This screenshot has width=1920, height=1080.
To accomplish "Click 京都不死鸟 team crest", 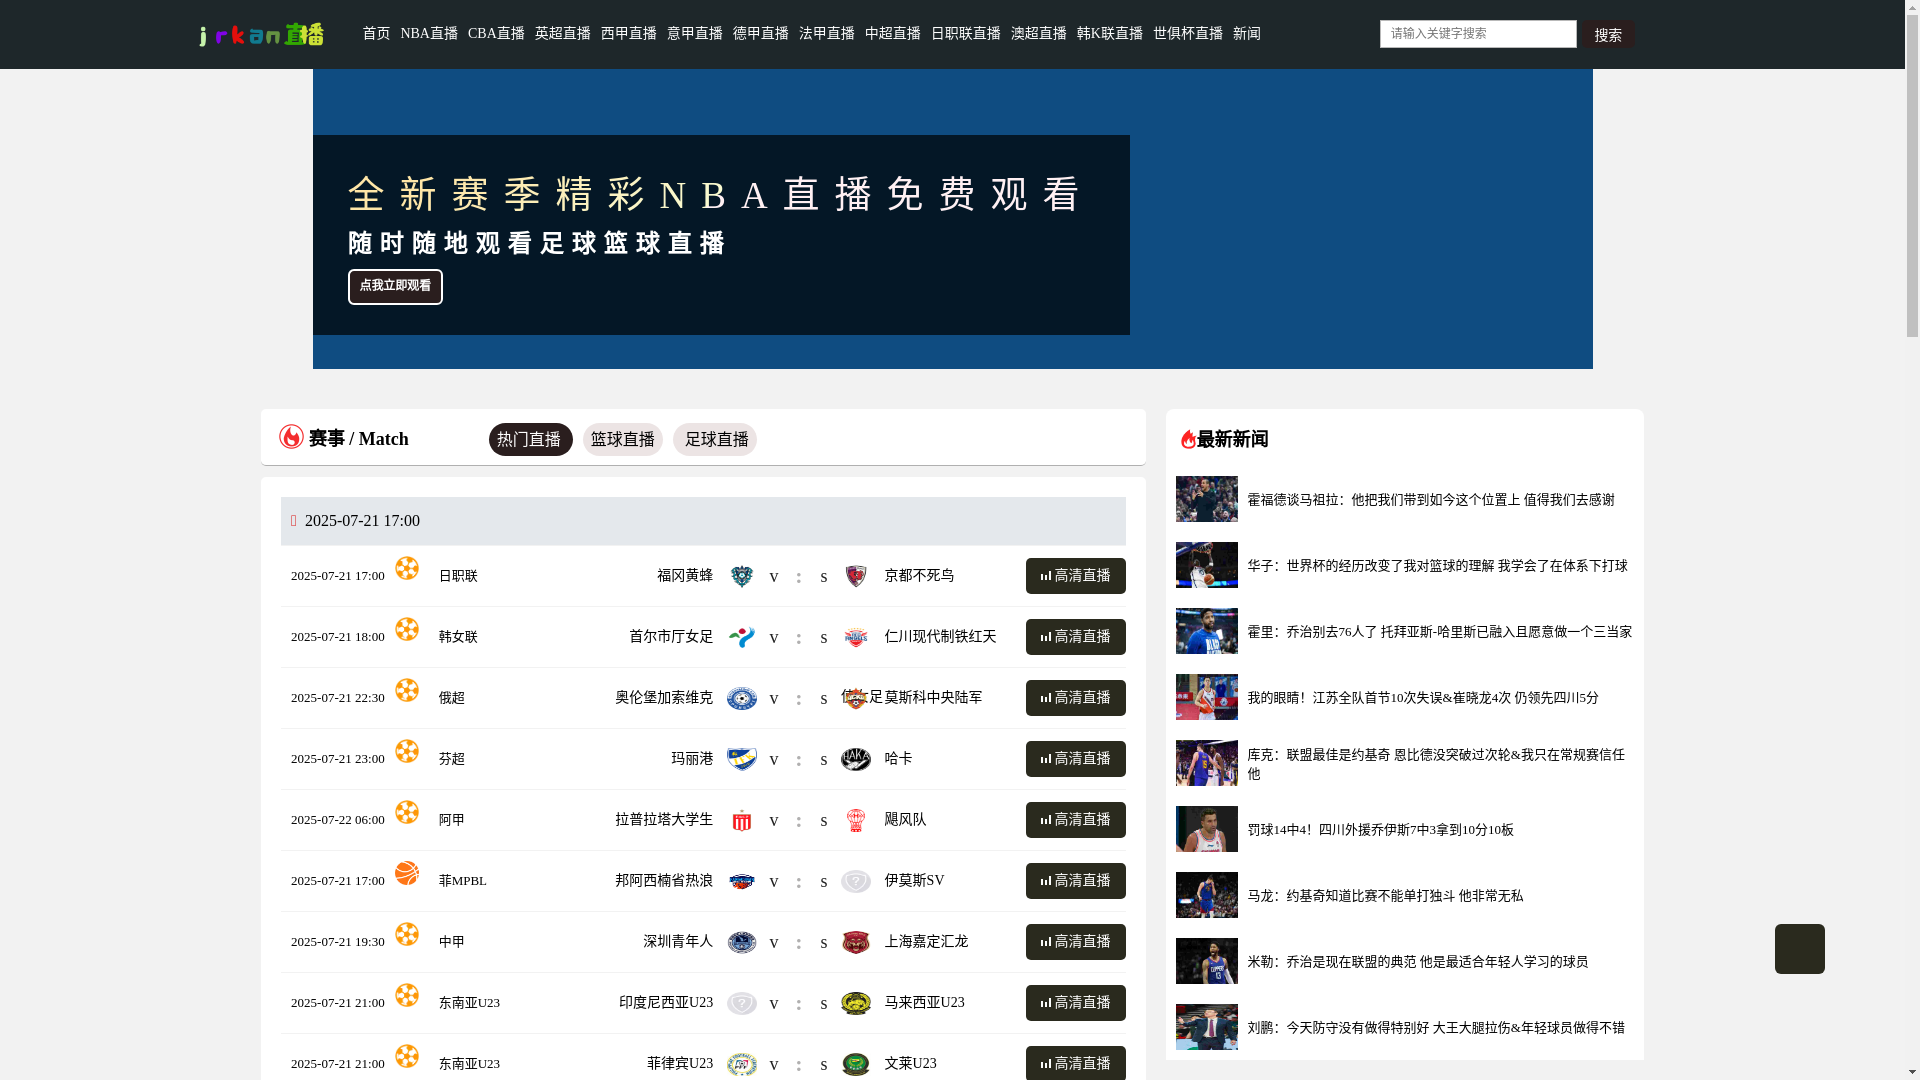I will [x=856, y=576].
